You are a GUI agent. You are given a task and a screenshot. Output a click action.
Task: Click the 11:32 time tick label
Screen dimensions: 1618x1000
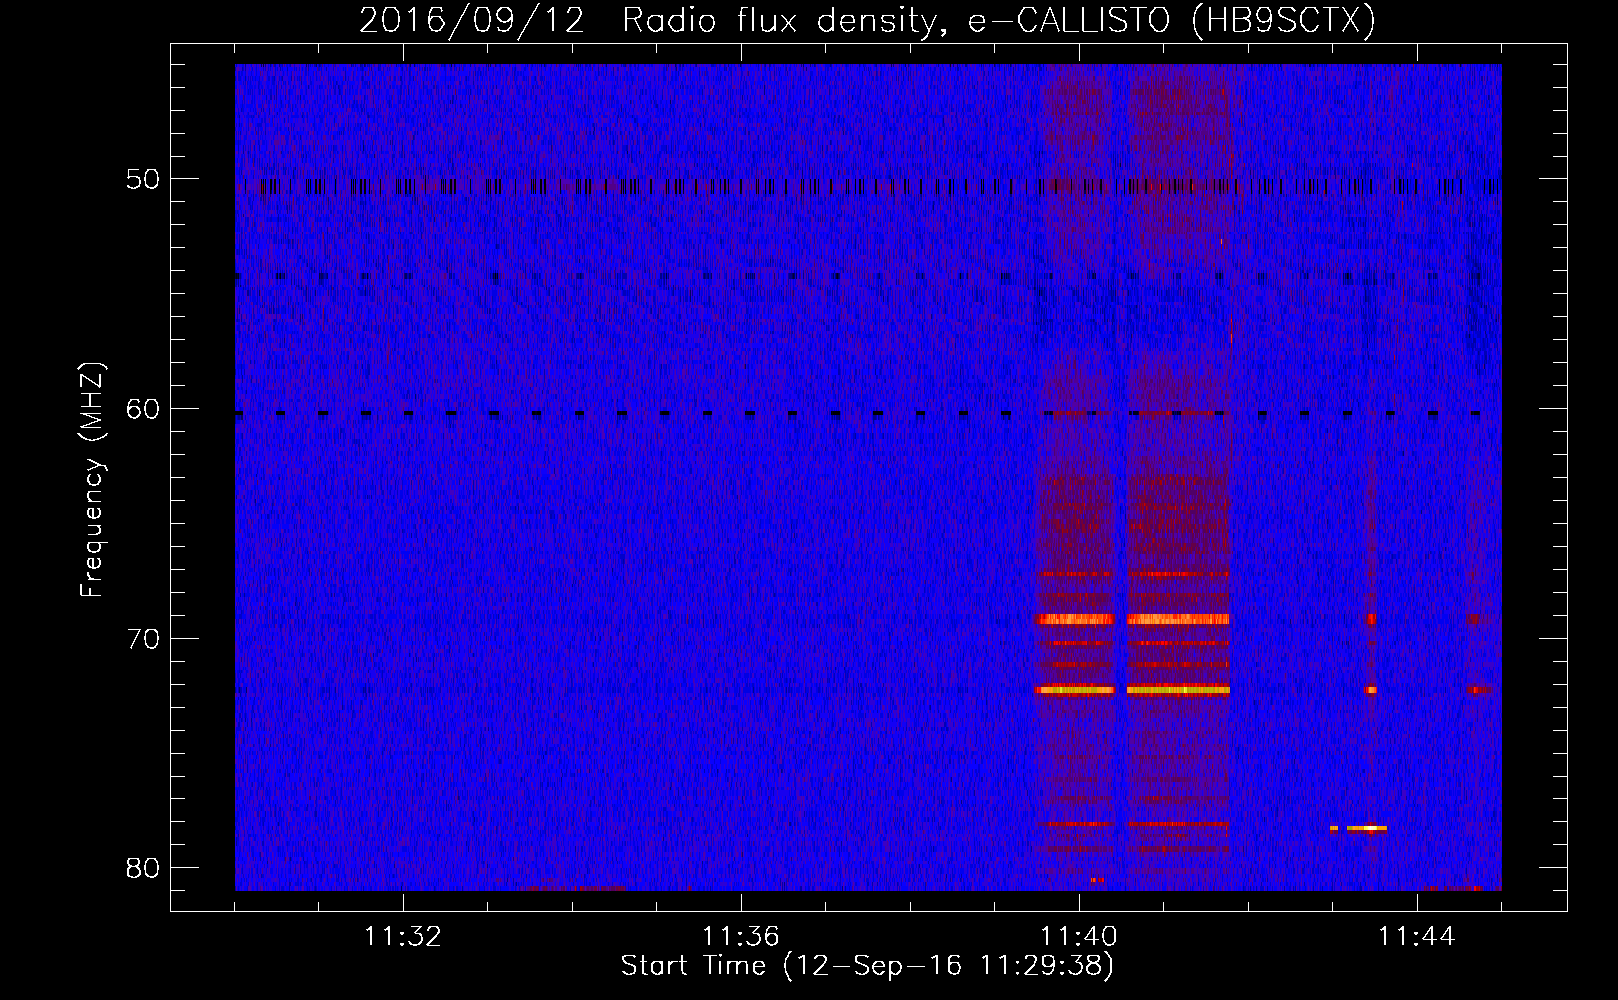403,936
